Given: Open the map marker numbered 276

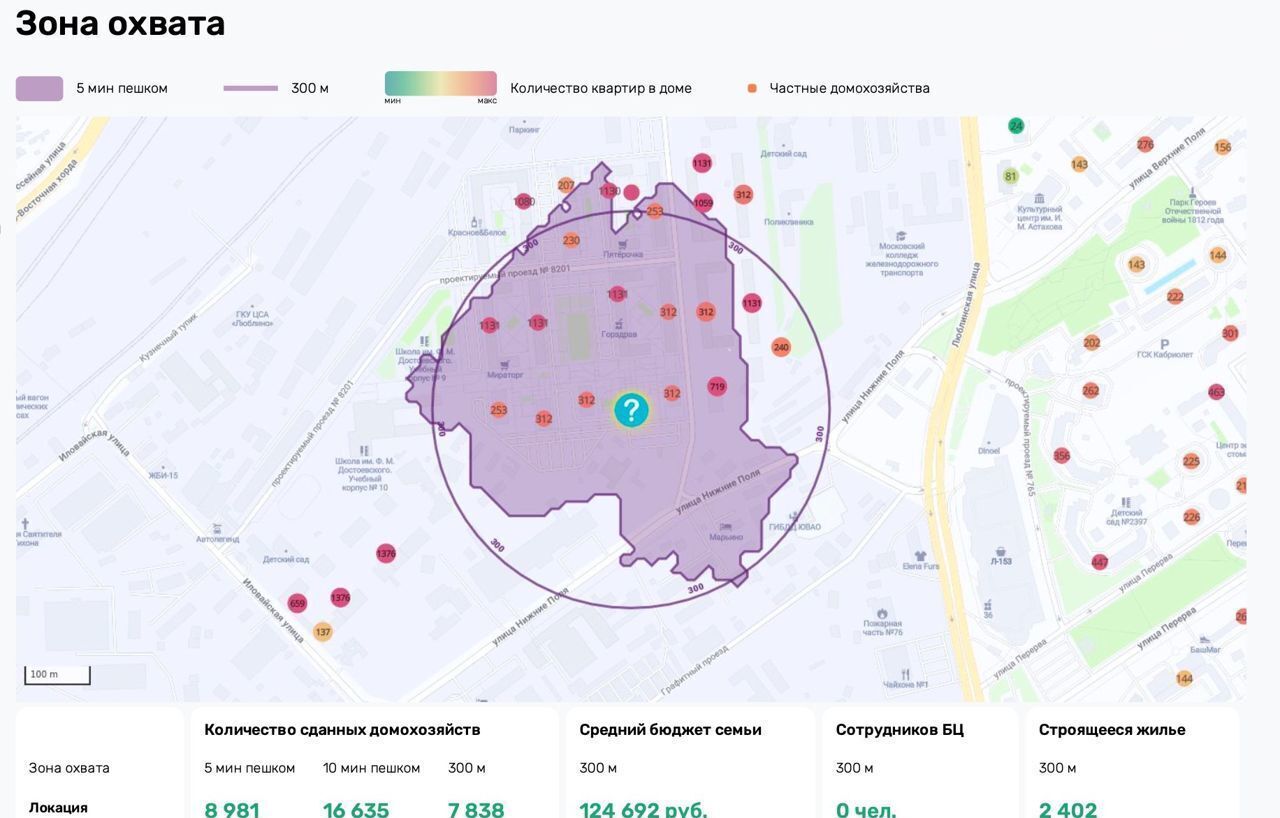Looking at the screenshot, I should (x=1145, y=145).
